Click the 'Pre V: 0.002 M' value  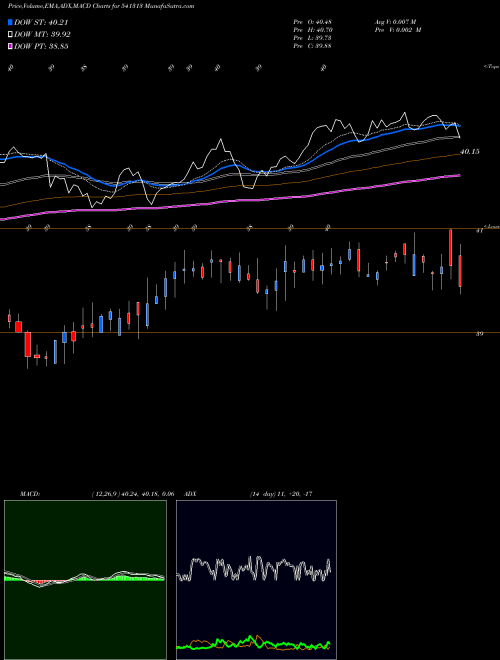tap(397, 29)
